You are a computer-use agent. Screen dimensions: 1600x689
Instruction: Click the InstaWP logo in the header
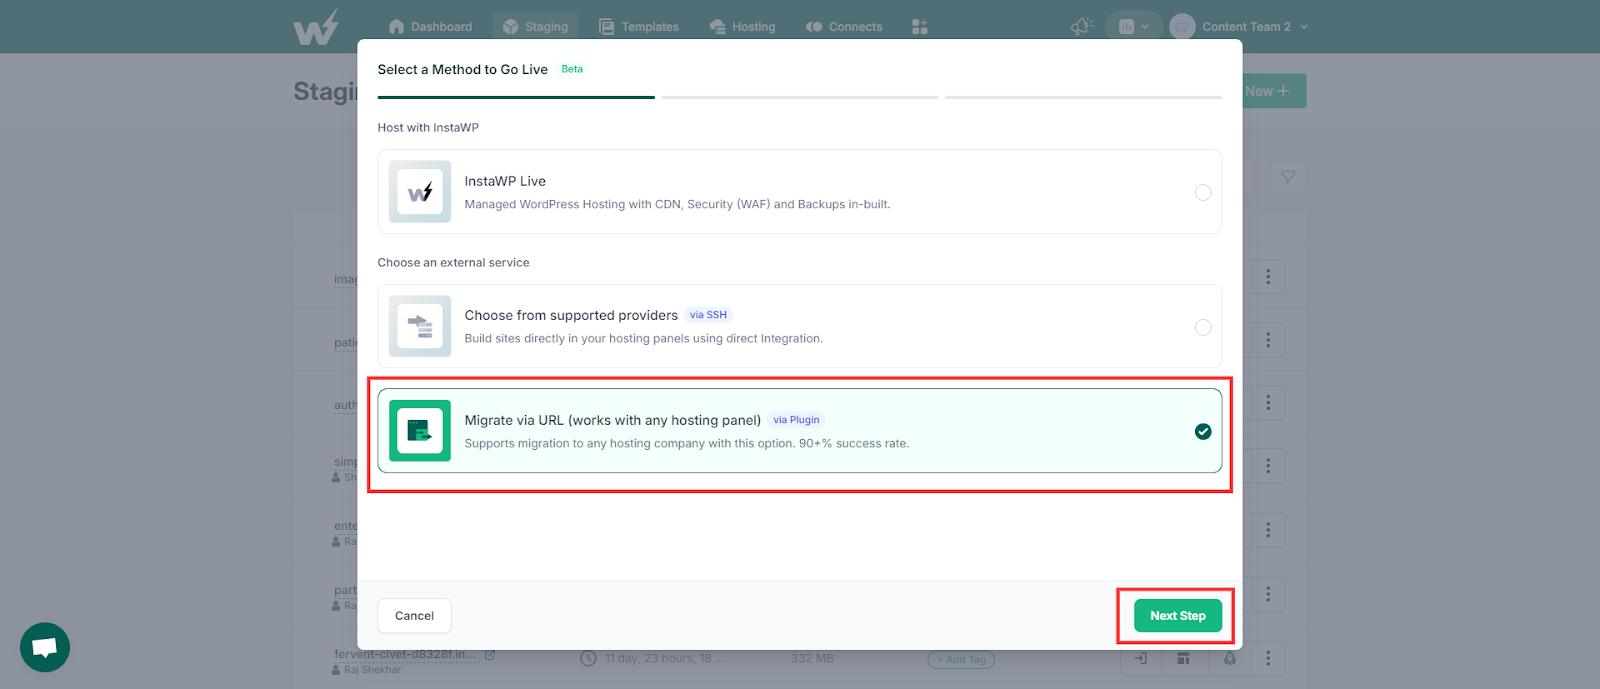(x=316, y=27)
